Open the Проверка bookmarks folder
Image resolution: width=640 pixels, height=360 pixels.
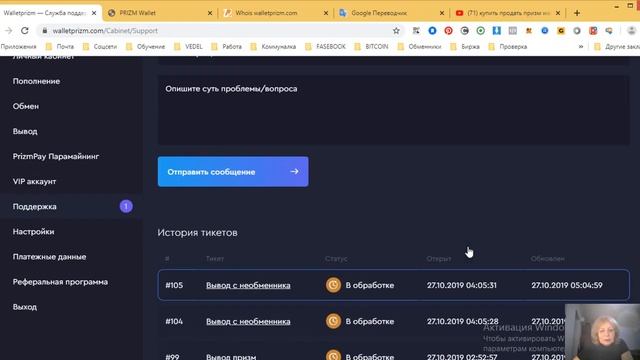[508, 47]
